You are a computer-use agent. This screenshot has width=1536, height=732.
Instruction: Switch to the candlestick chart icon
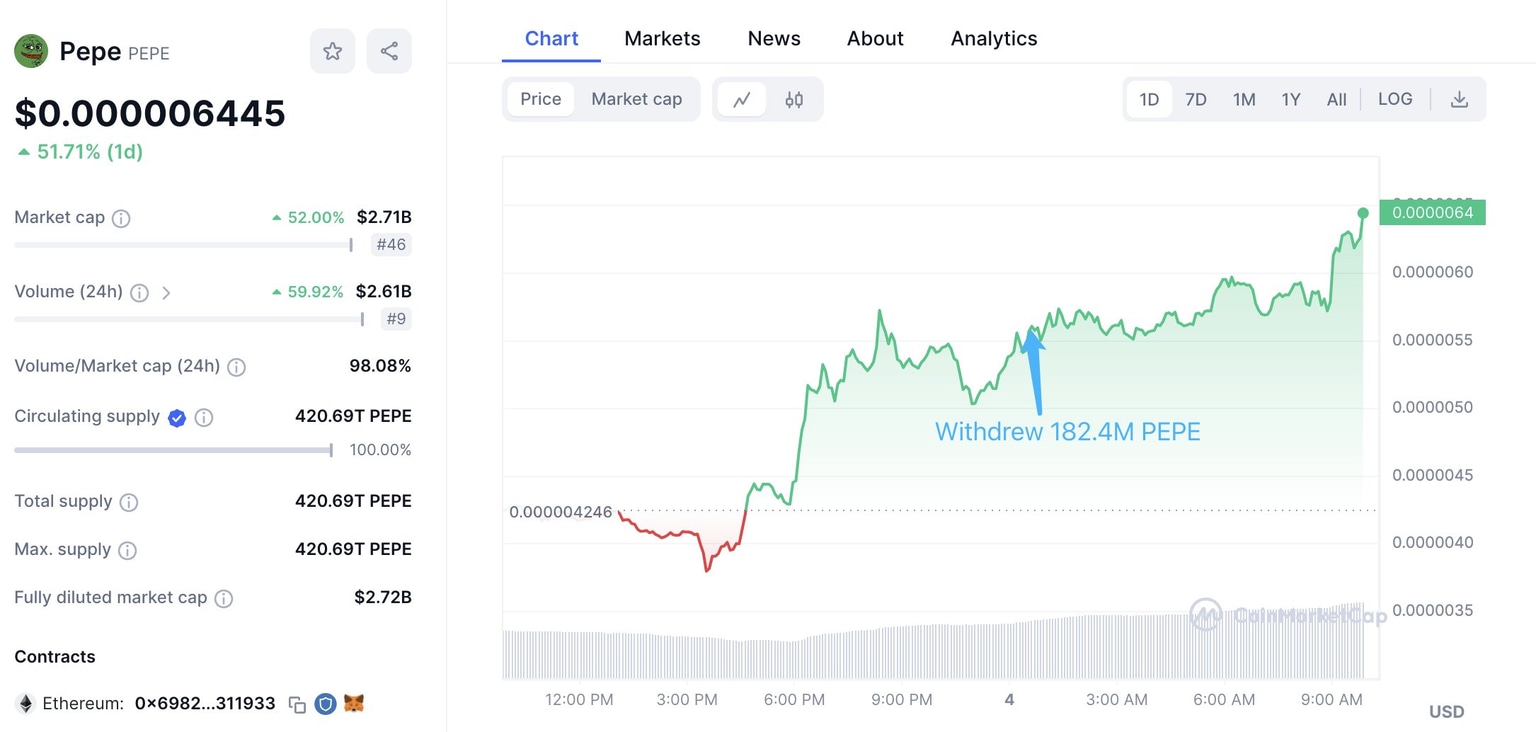794,99
